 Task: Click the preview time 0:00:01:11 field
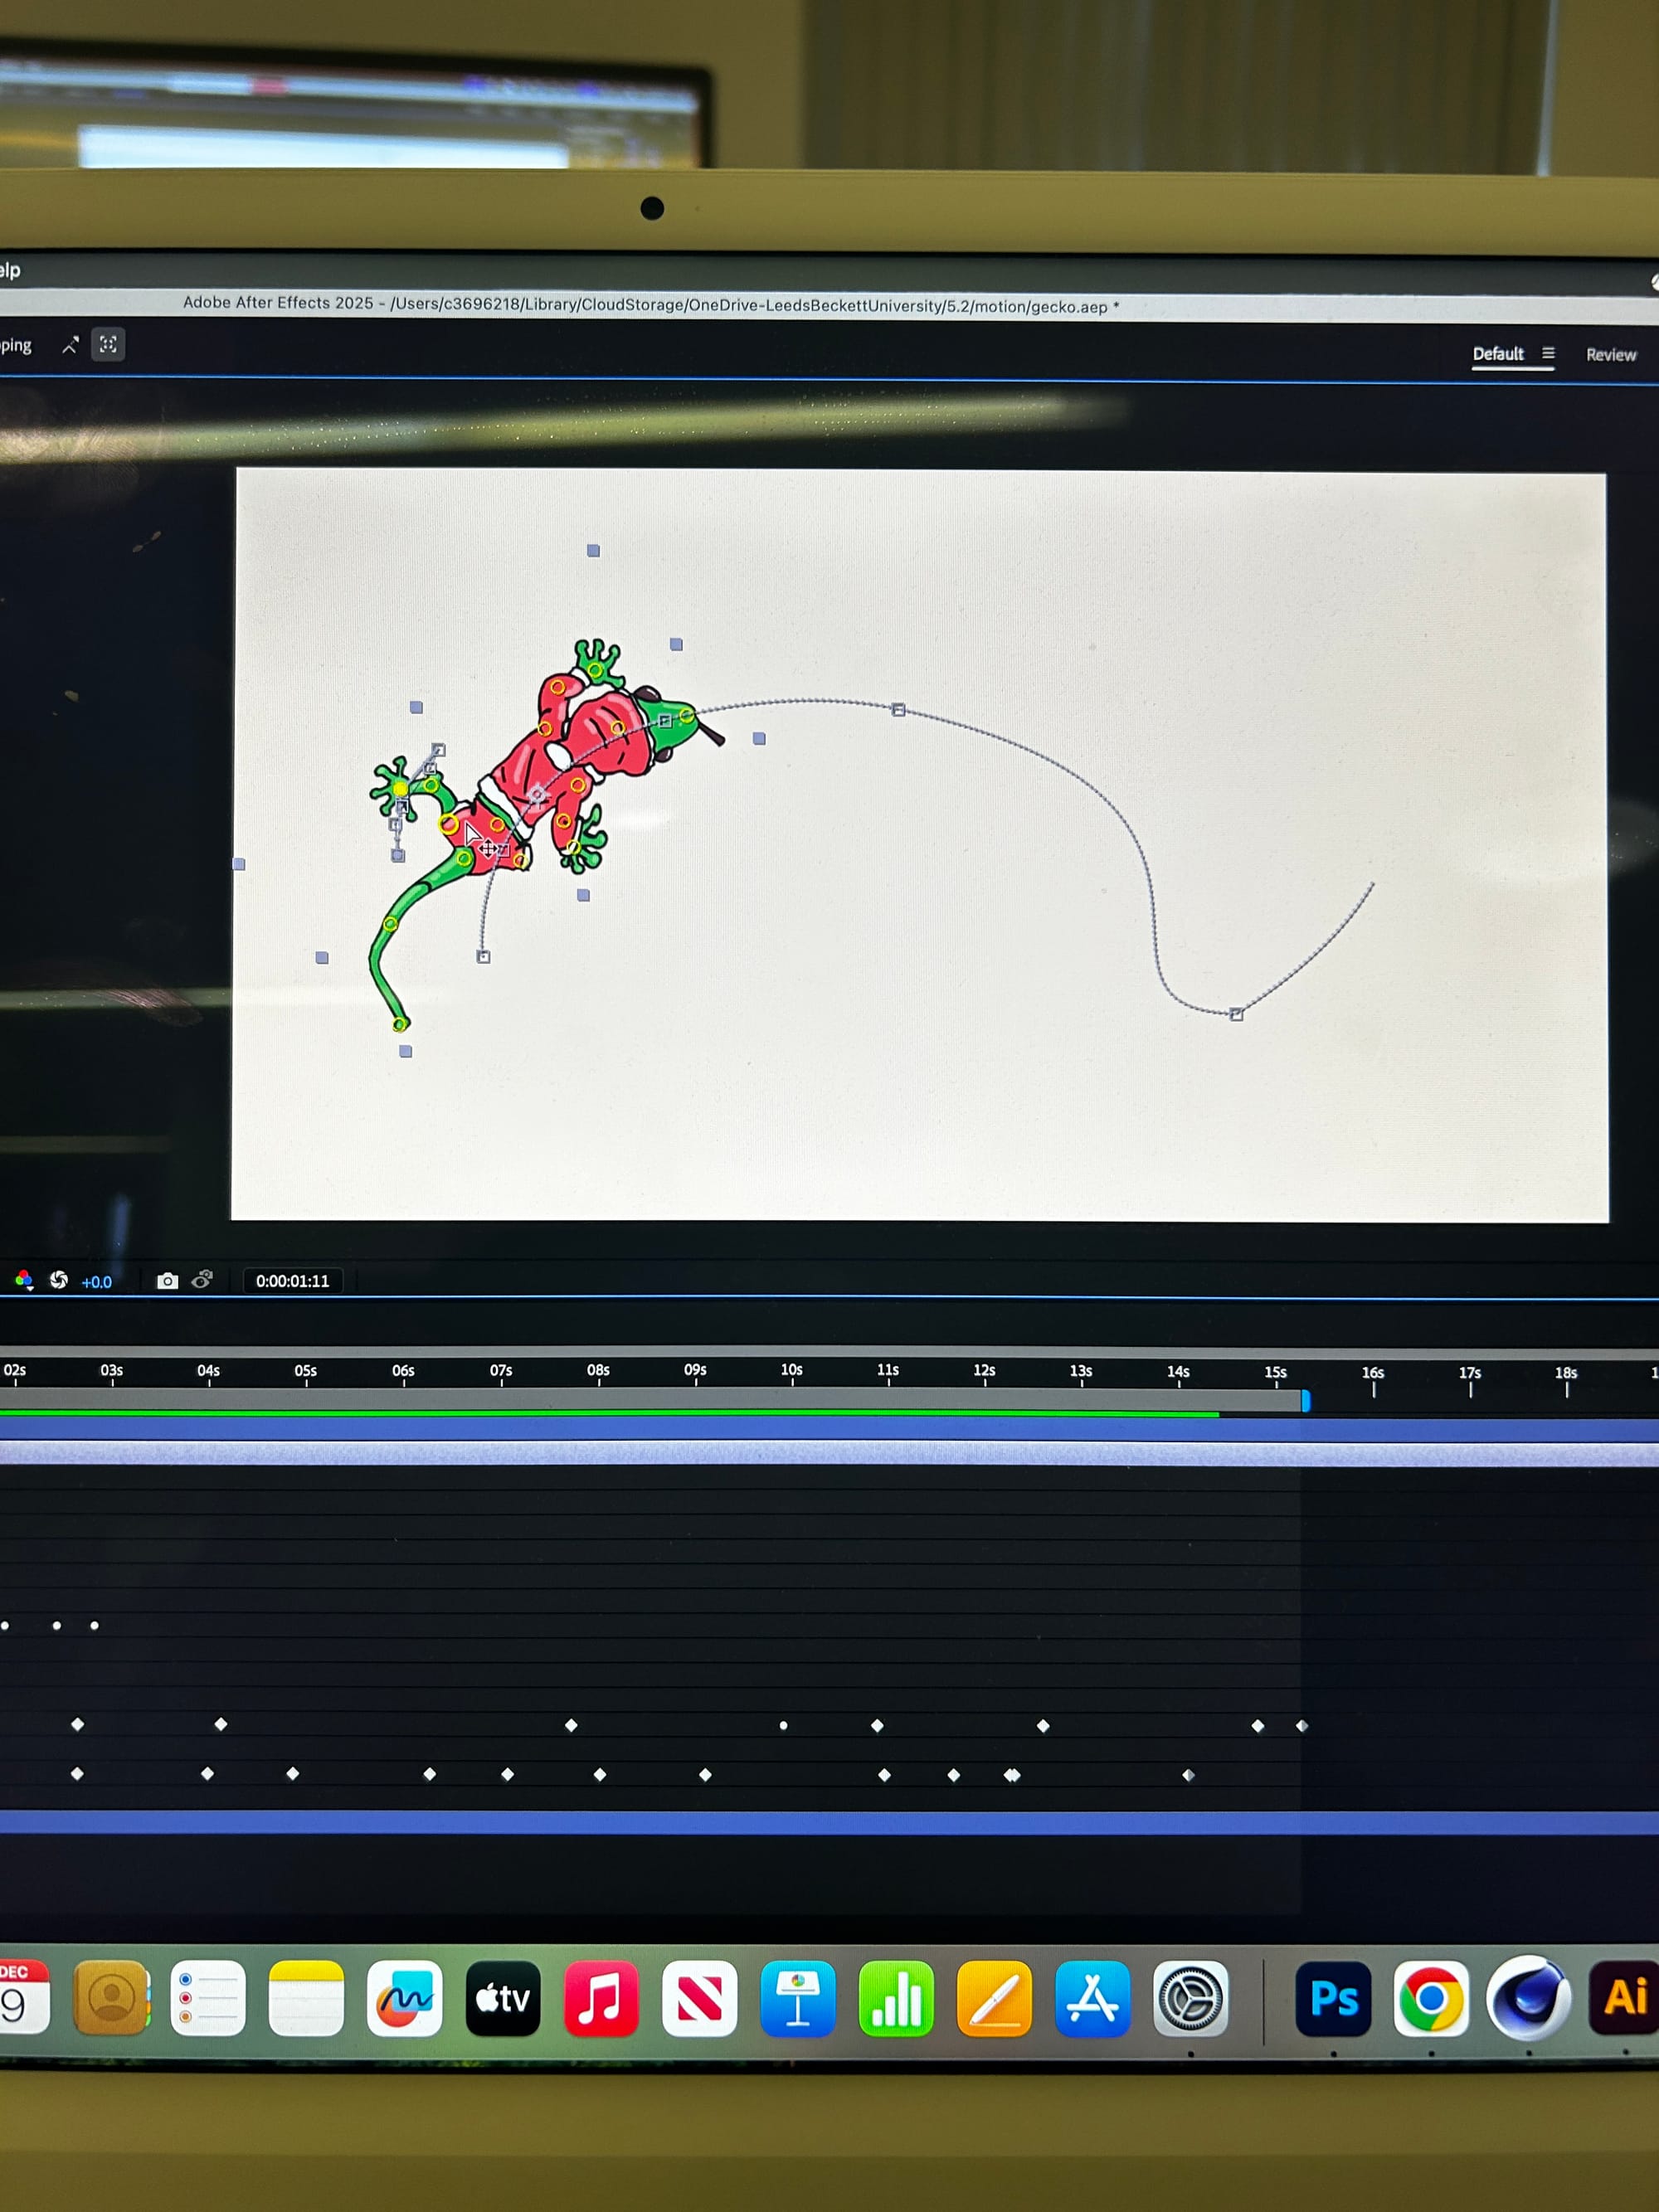pos(292,1281)
